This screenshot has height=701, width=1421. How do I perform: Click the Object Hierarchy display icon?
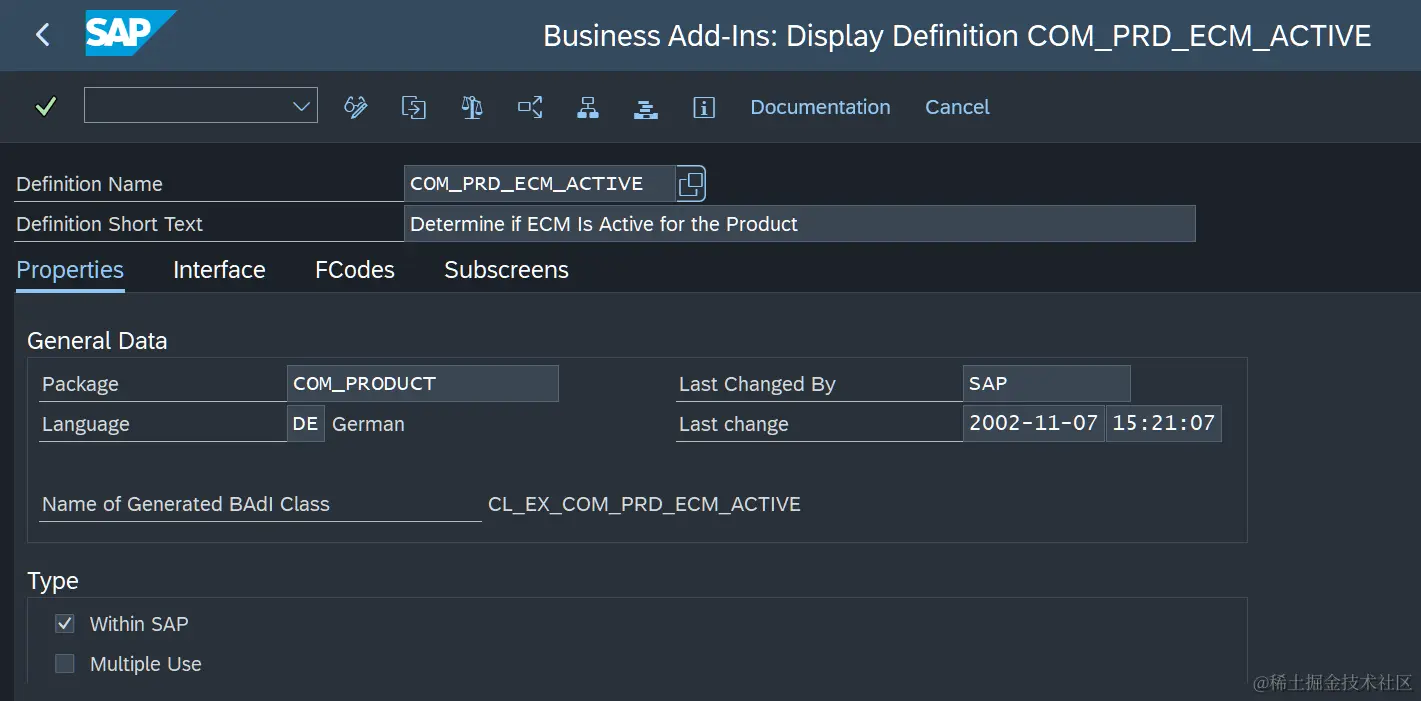pos(588,107)
